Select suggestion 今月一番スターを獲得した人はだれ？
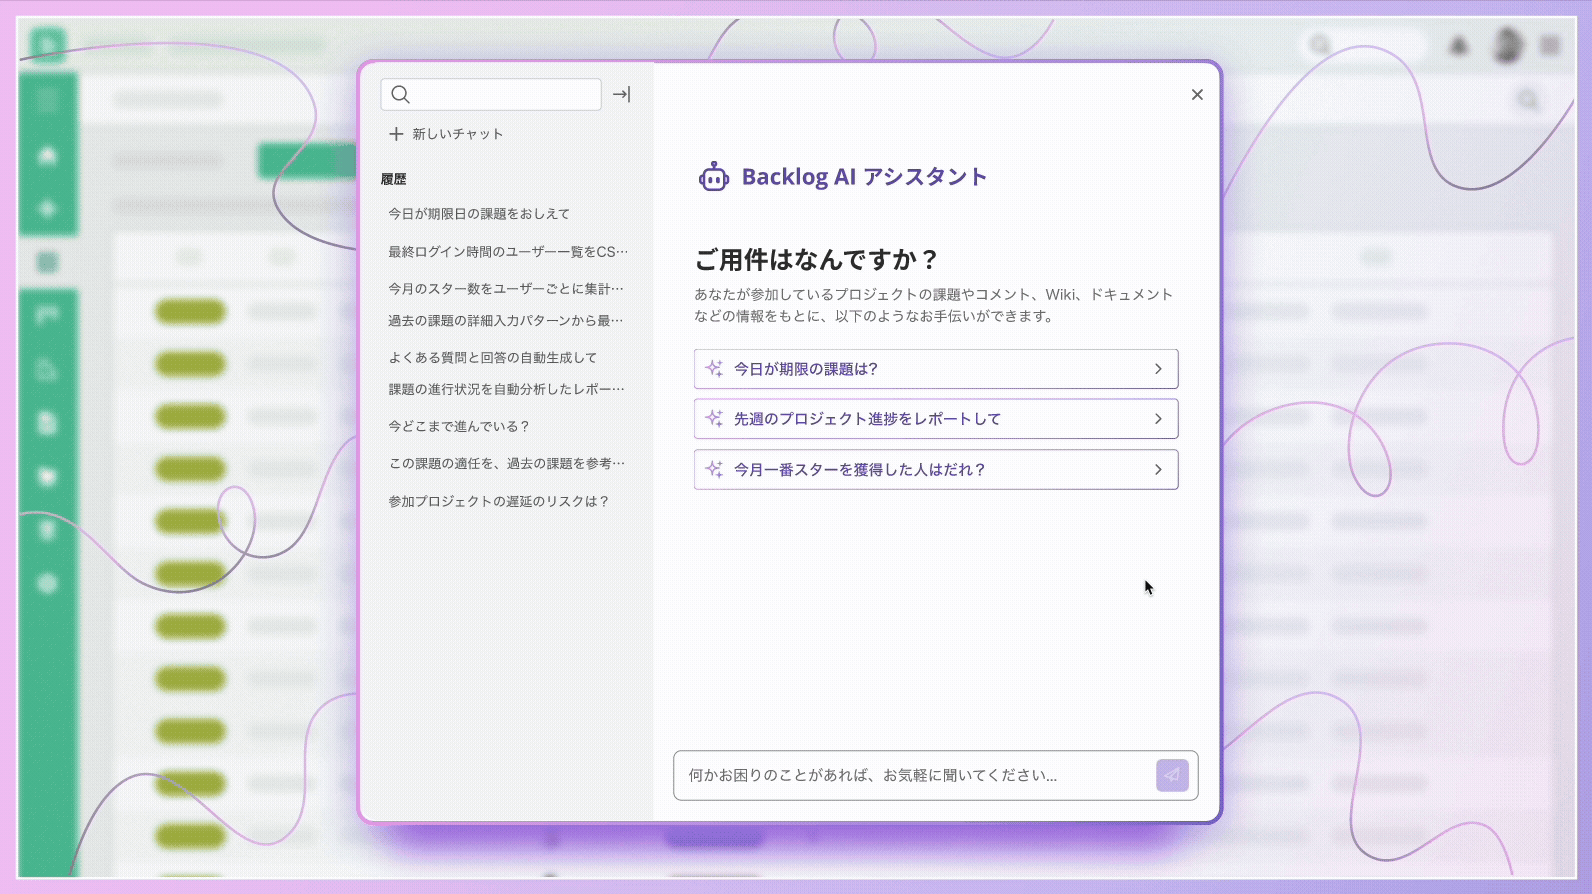Screen dimensions: 1592x894 936,470
